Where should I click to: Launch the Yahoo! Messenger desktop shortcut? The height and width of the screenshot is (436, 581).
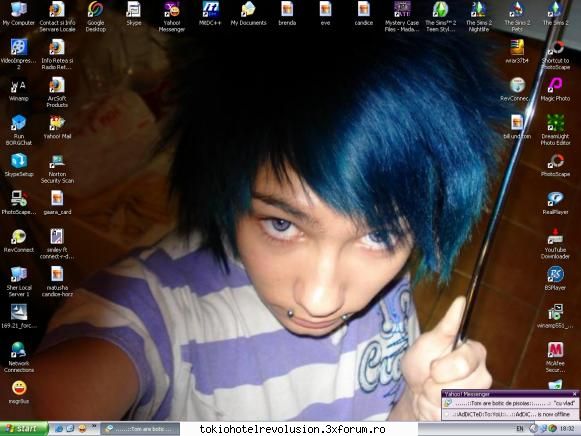[172, 17]
